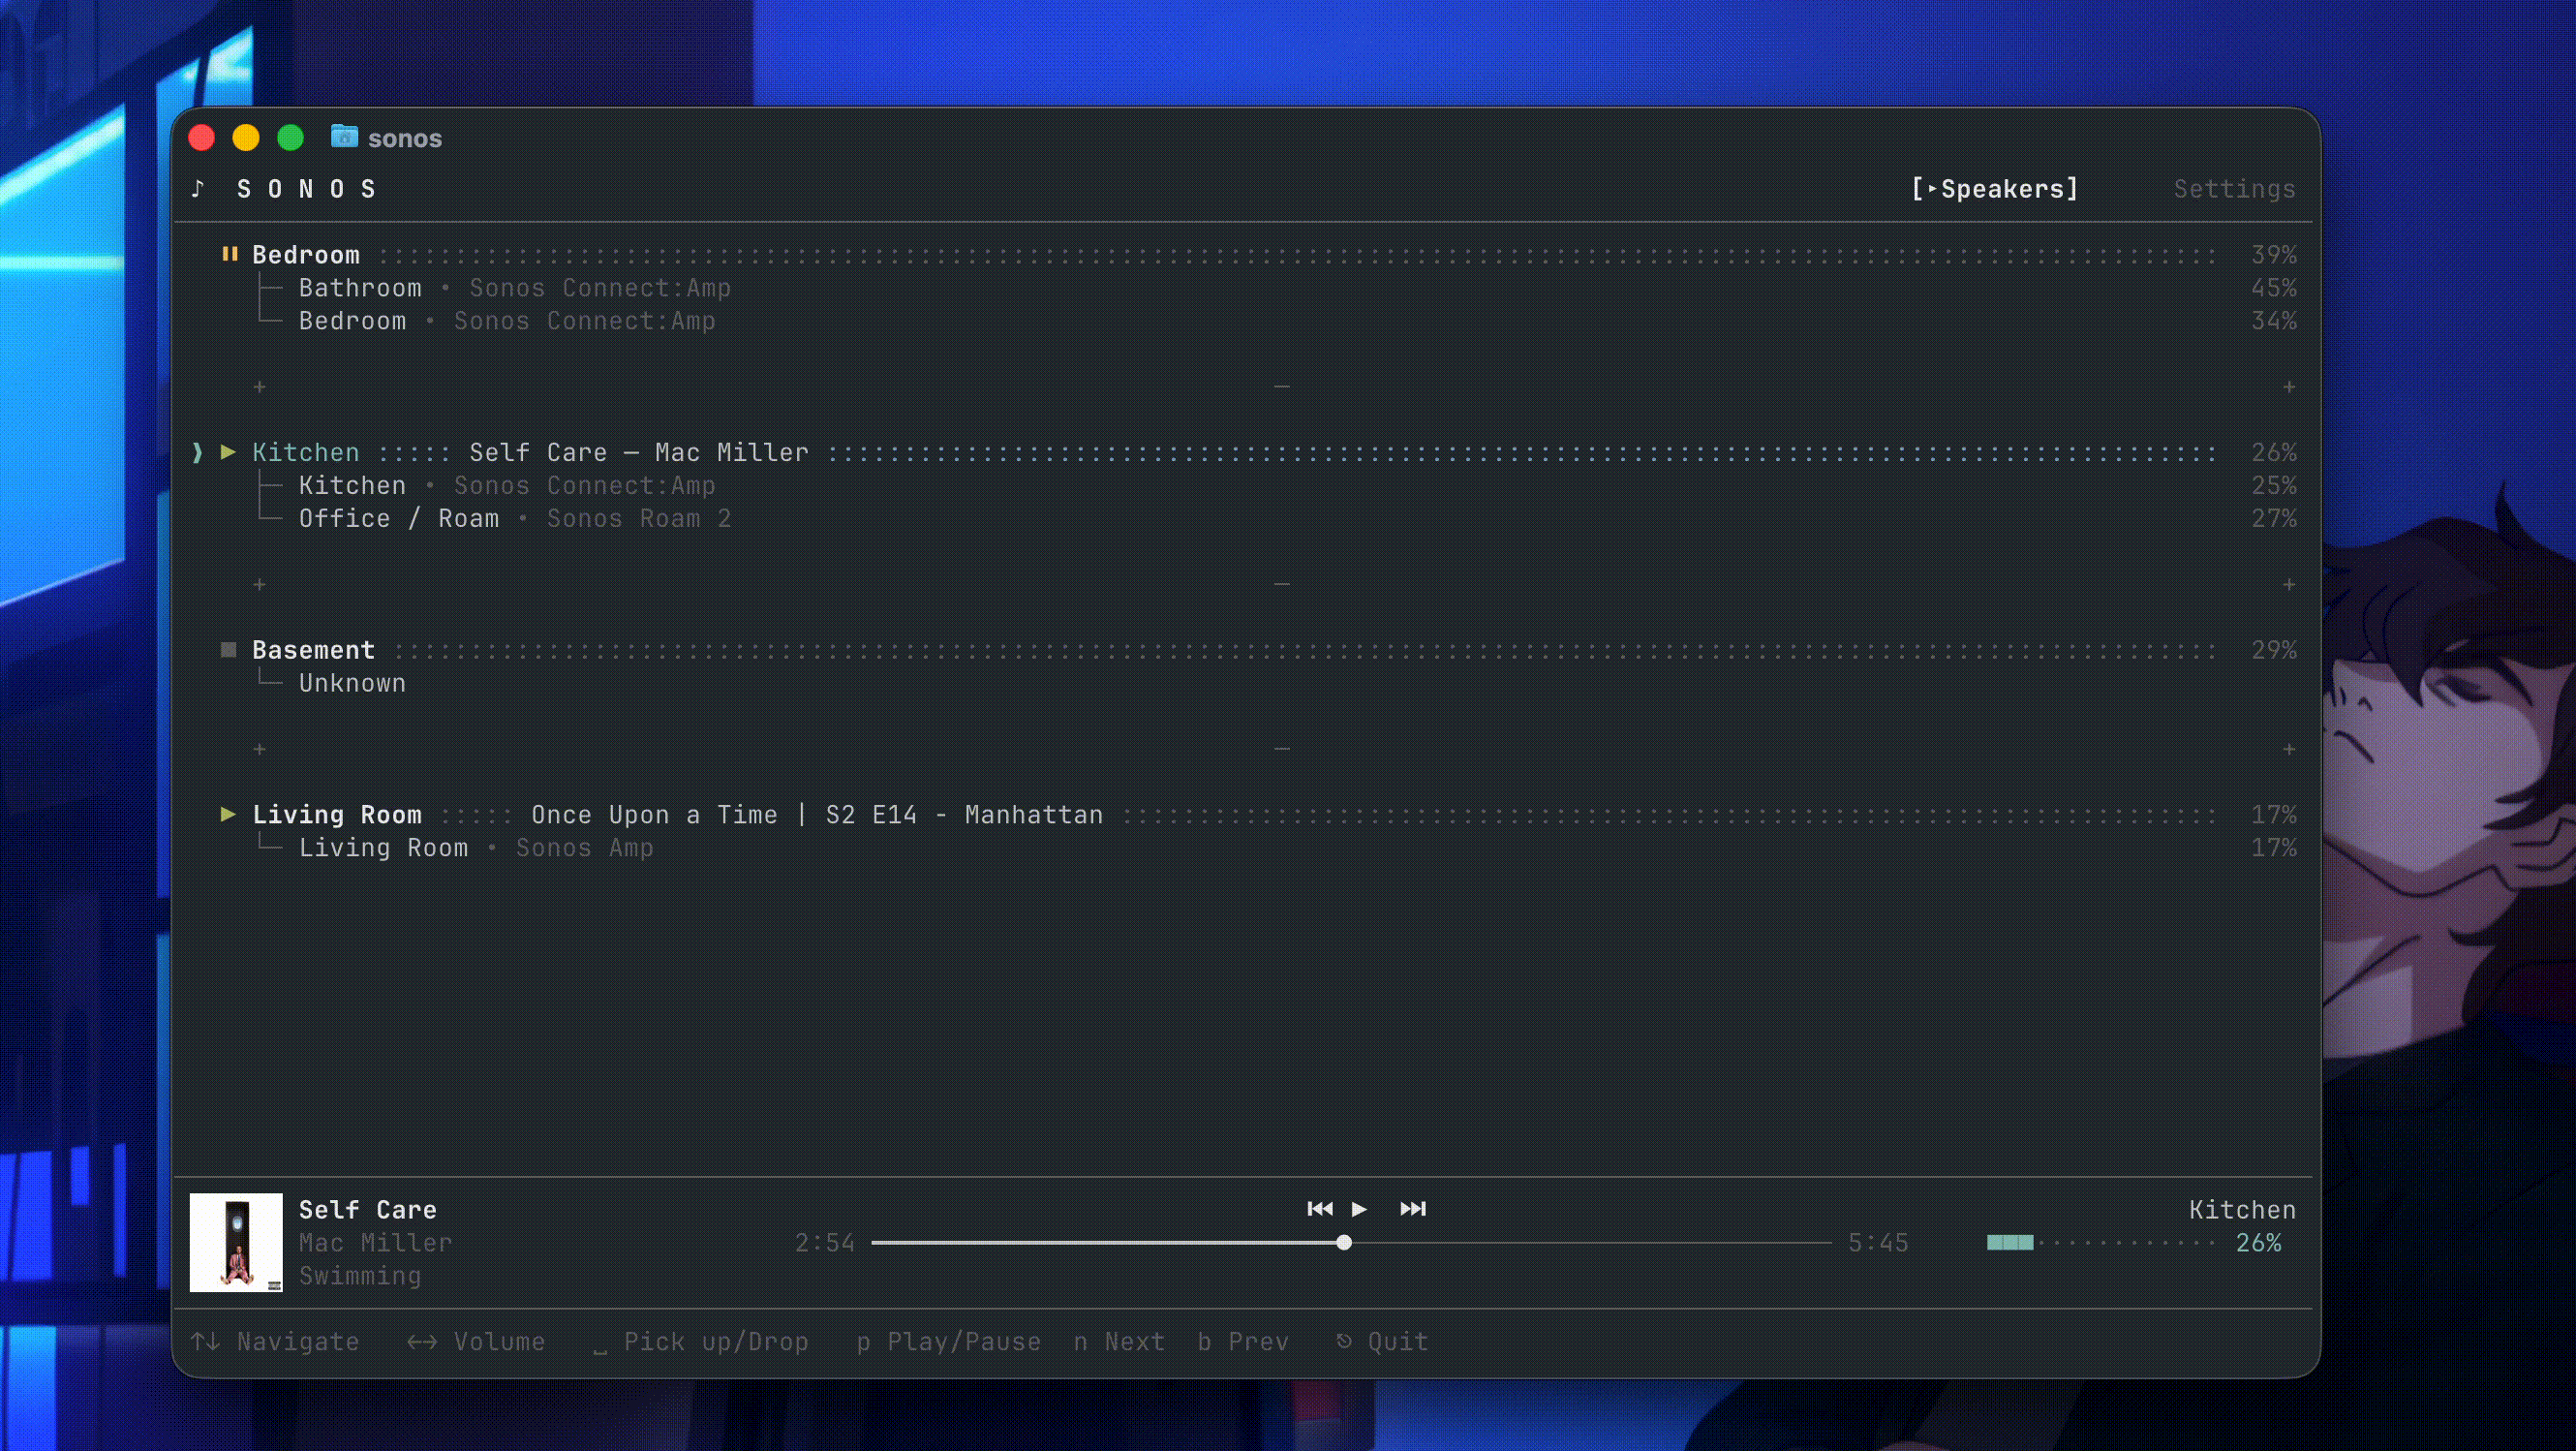The width and height of the screenshot is (2576, 1451).
Task: Click the Self Care title in player
Action: point(368,1210)
